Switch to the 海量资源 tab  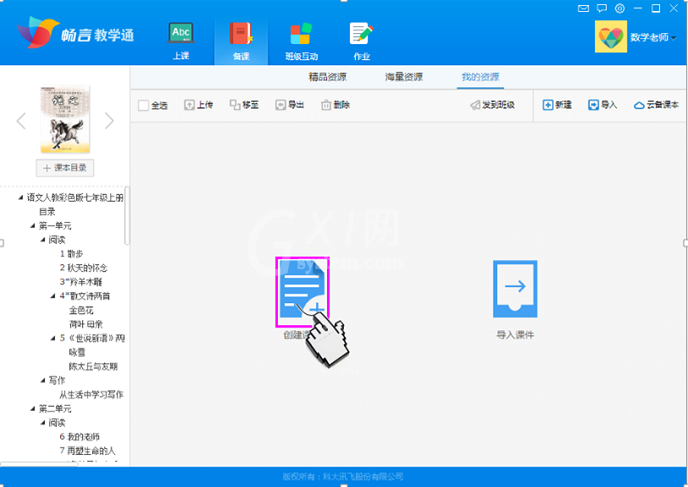tap(404, 77)
